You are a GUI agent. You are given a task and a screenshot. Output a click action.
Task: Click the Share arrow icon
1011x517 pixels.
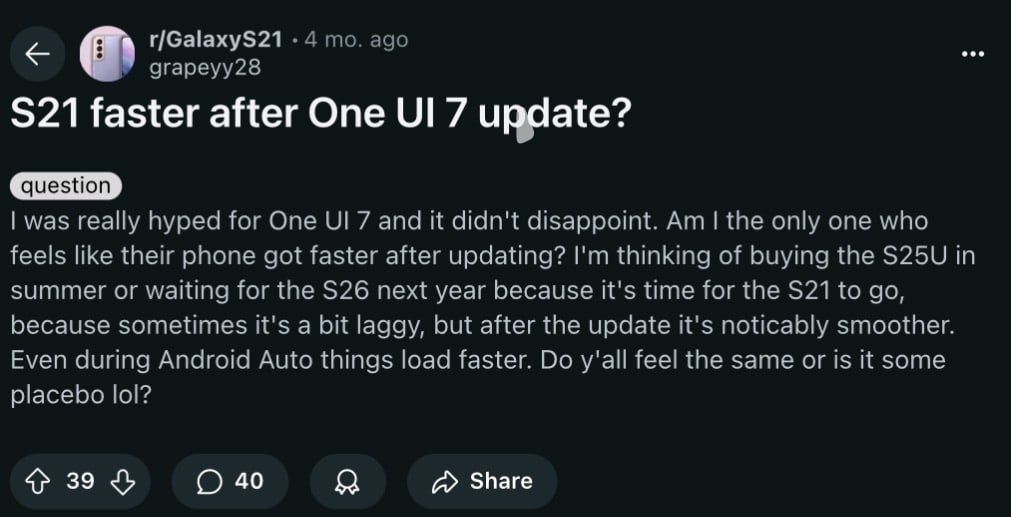[444, 482]
